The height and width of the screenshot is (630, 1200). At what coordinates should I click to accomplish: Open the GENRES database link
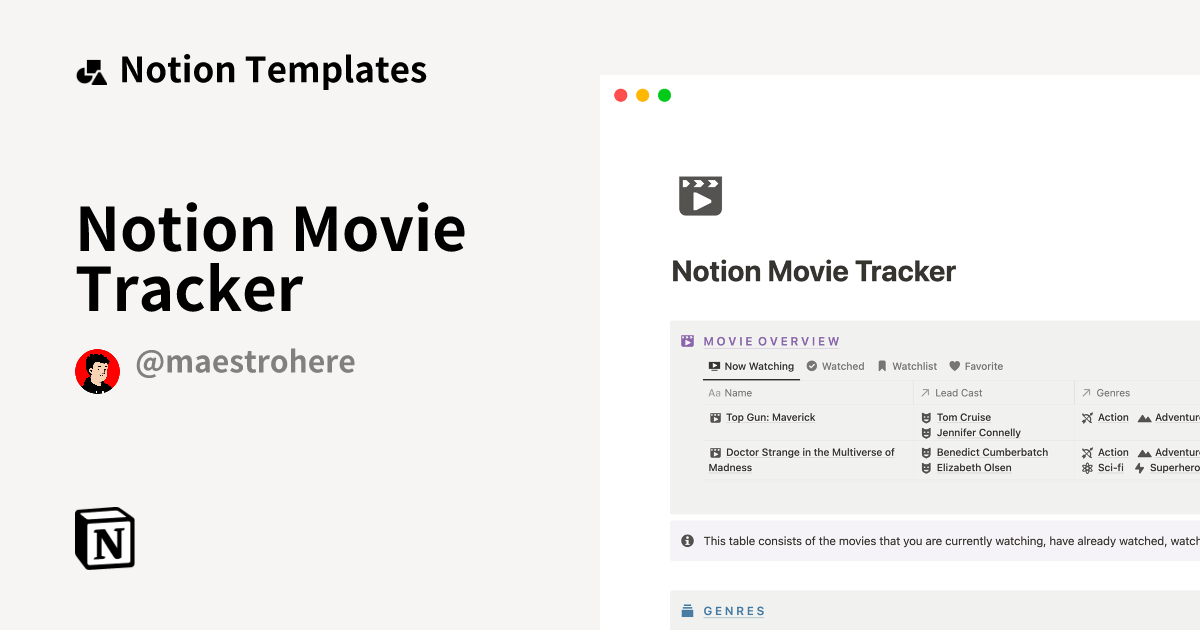(x=734, y=611)
